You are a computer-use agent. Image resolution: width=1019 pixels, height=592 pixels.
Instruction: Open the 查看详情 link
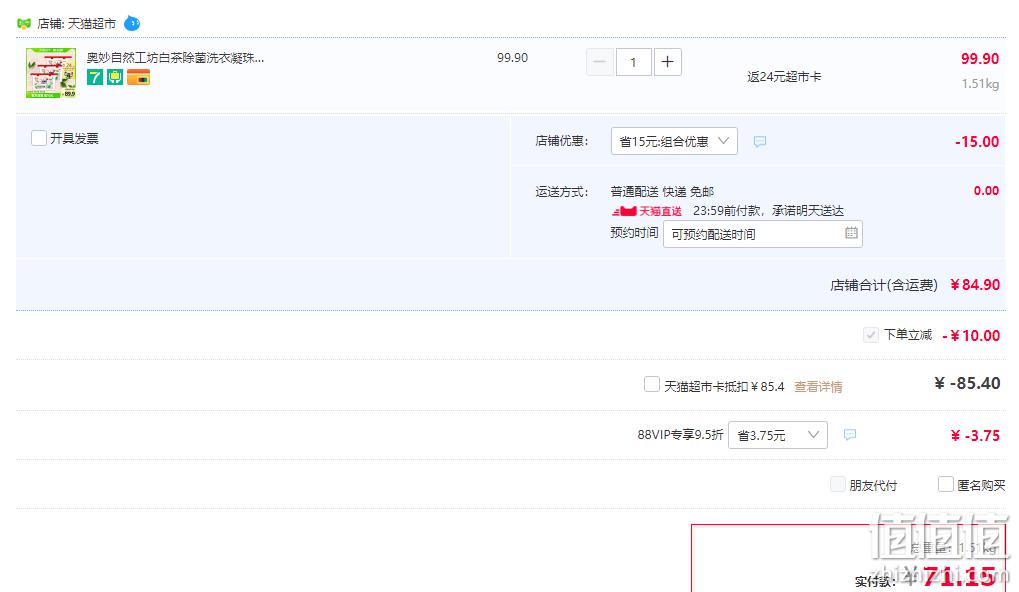pos(818,387)
